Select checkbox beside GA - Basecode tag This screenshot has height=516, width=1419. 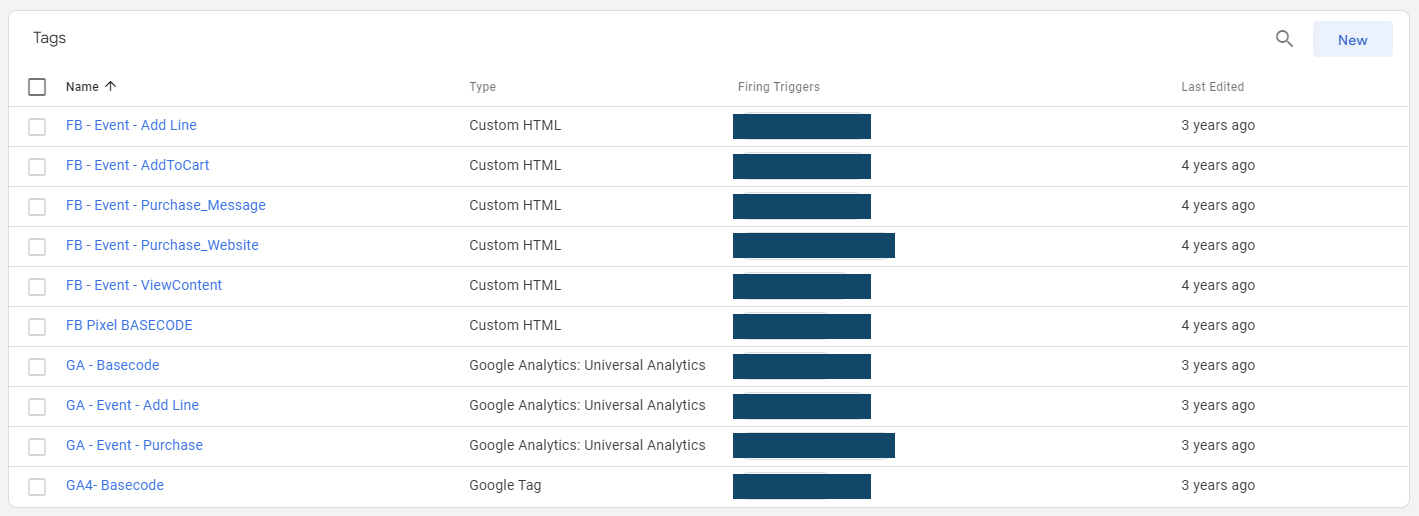(37, 366)
